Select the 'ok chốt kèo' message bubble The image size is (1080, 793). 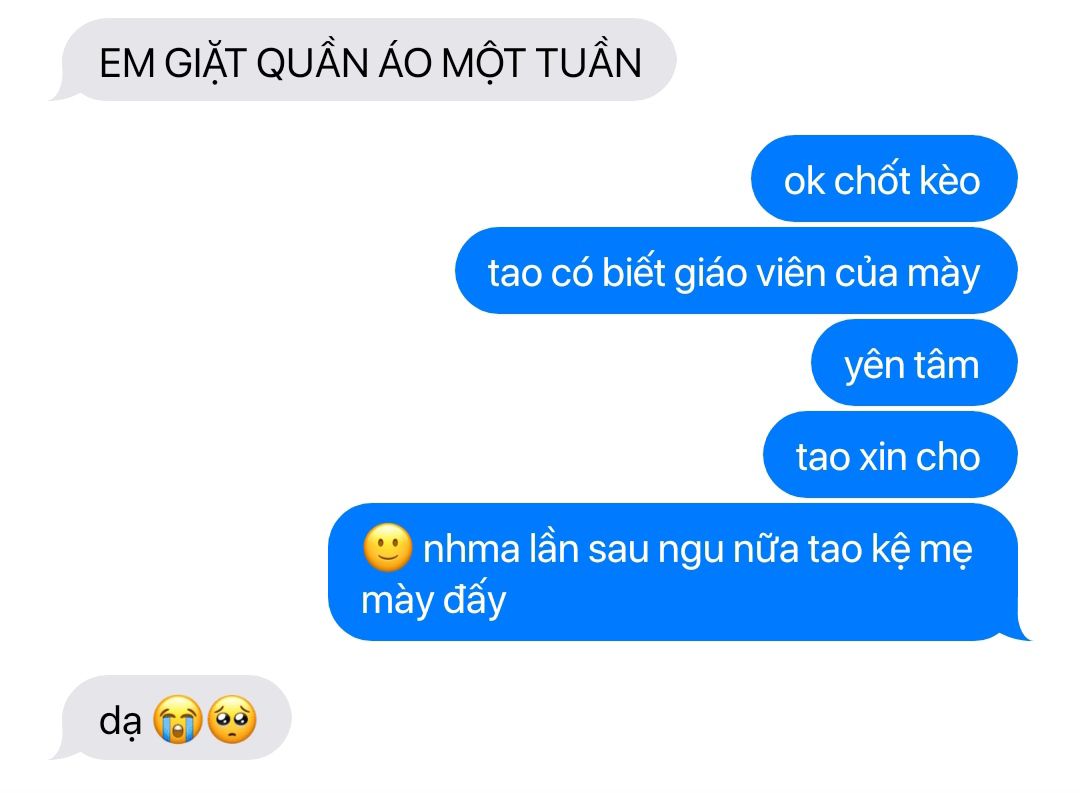884,179
